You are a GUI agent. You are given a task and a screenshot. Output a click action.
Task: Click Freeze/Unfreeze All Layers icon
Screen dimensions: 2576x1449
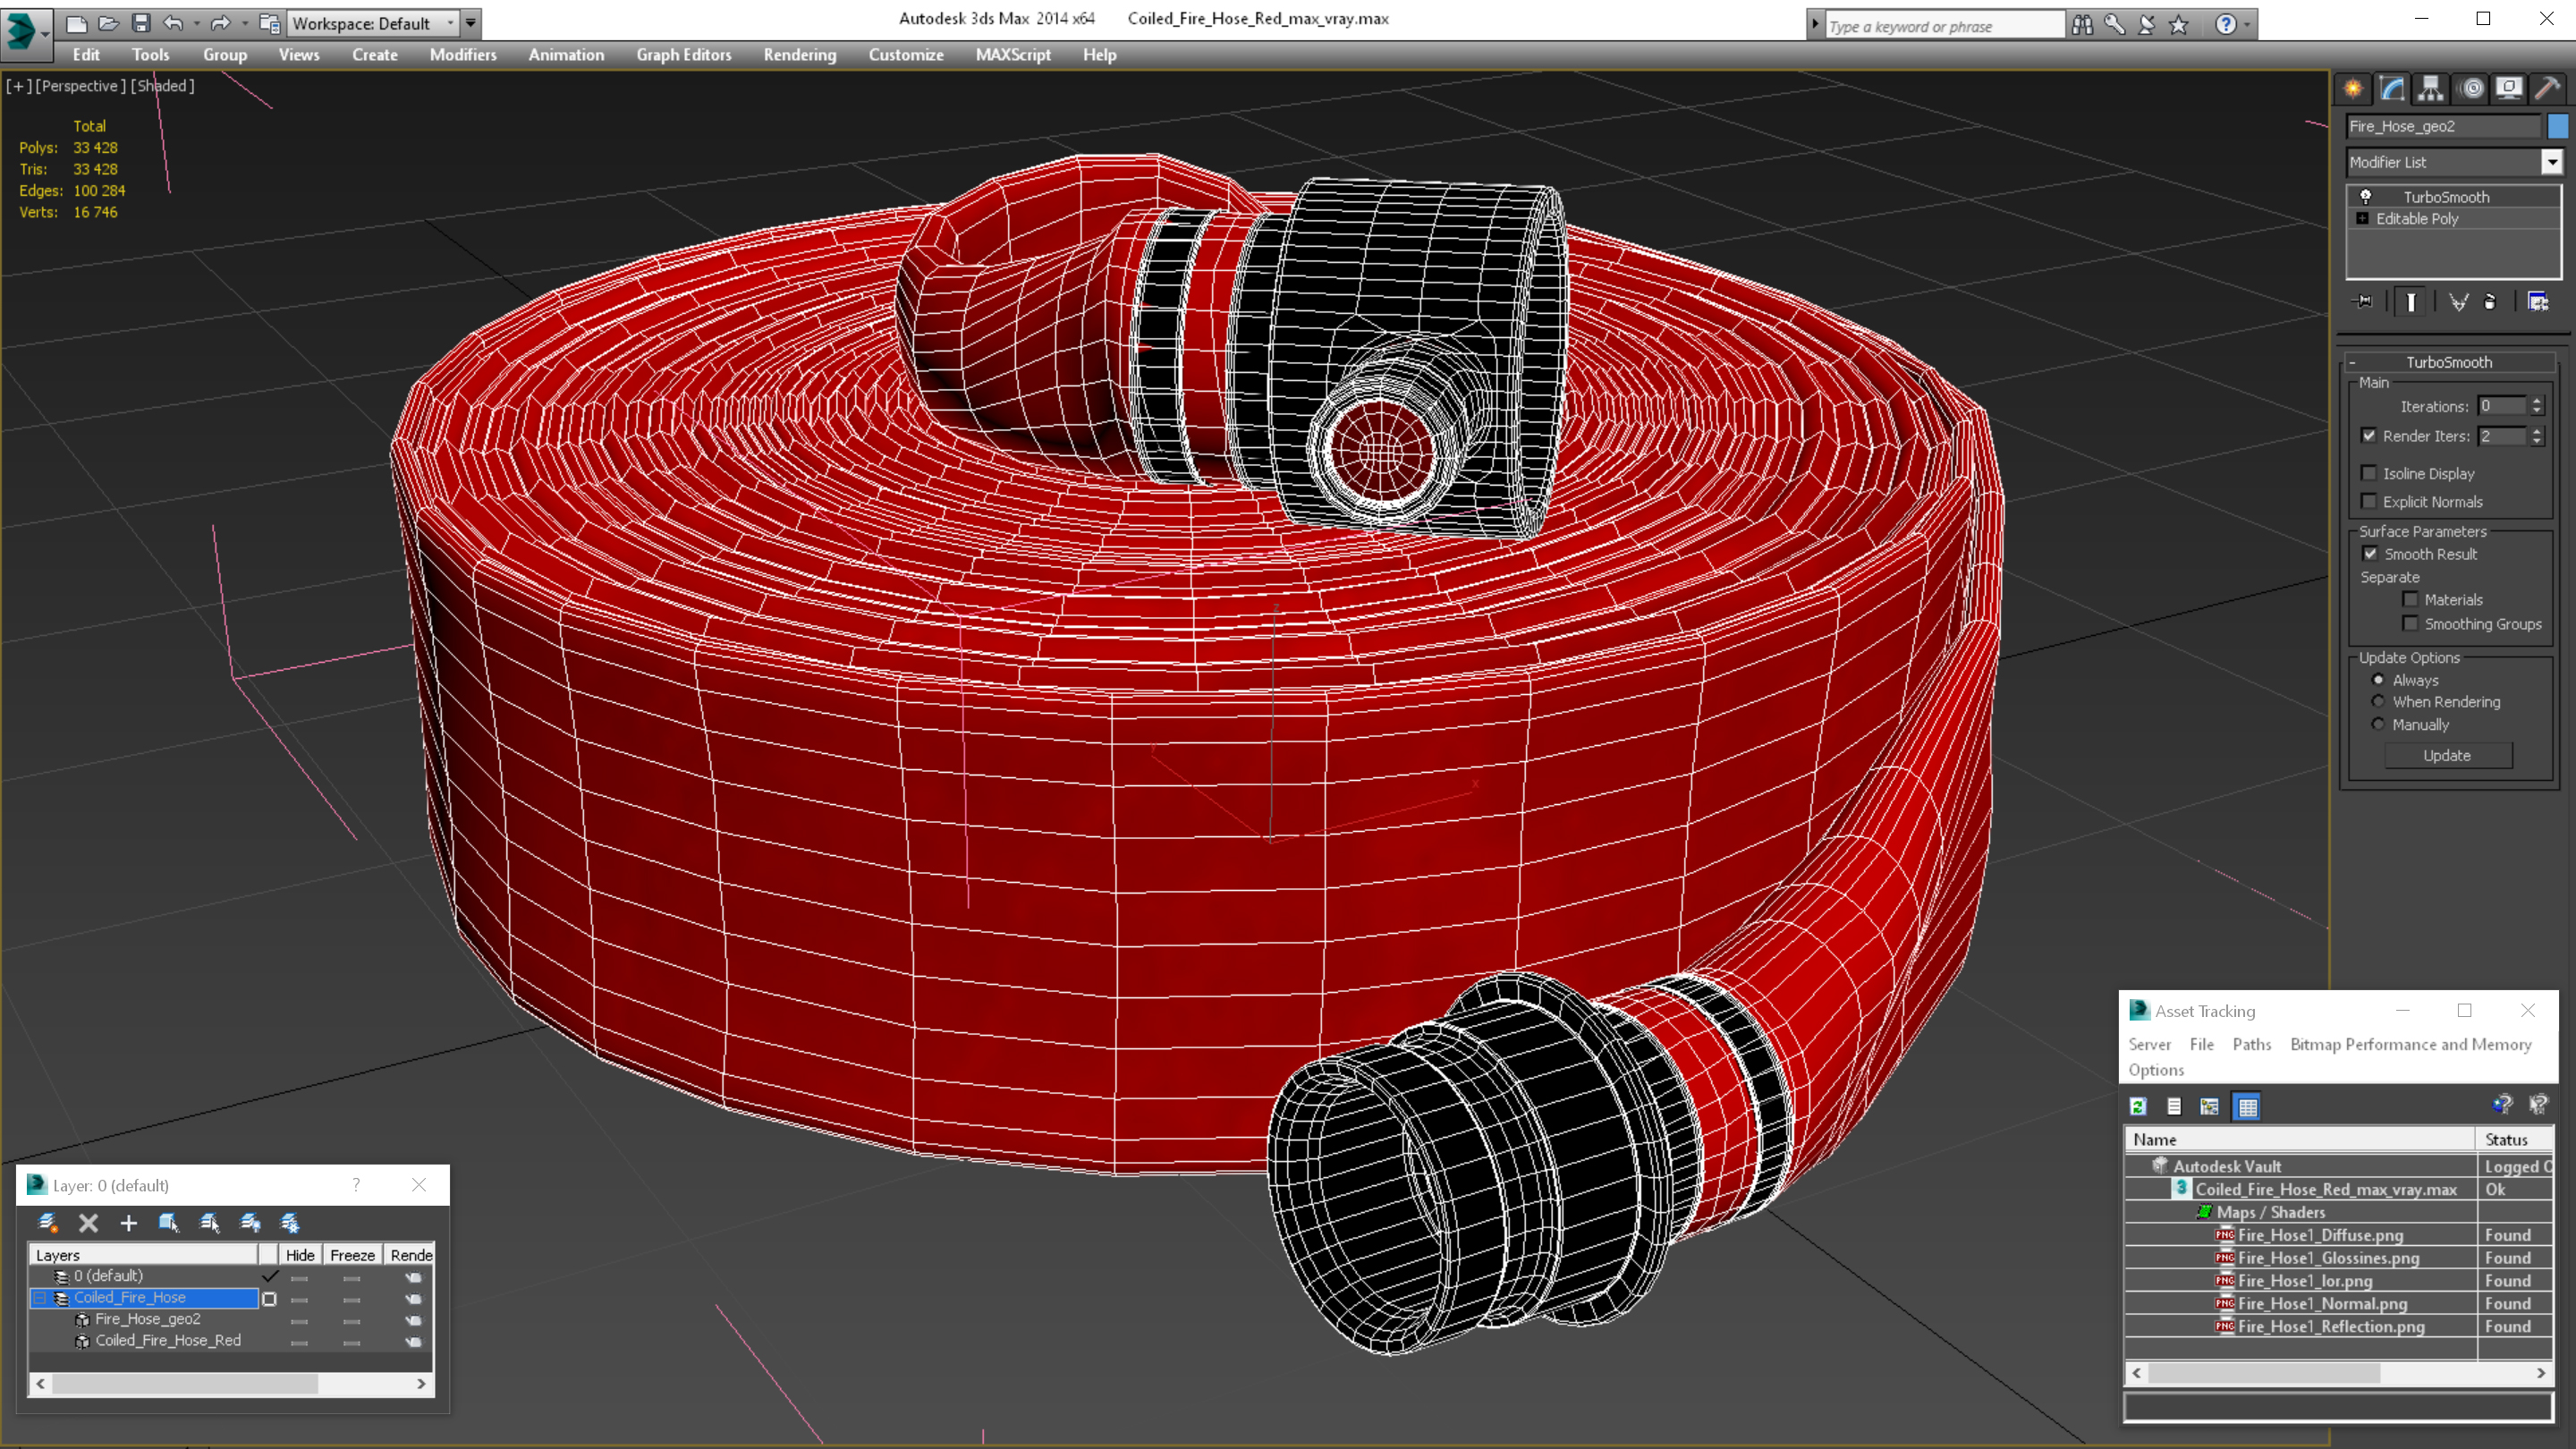[290, 1223]
